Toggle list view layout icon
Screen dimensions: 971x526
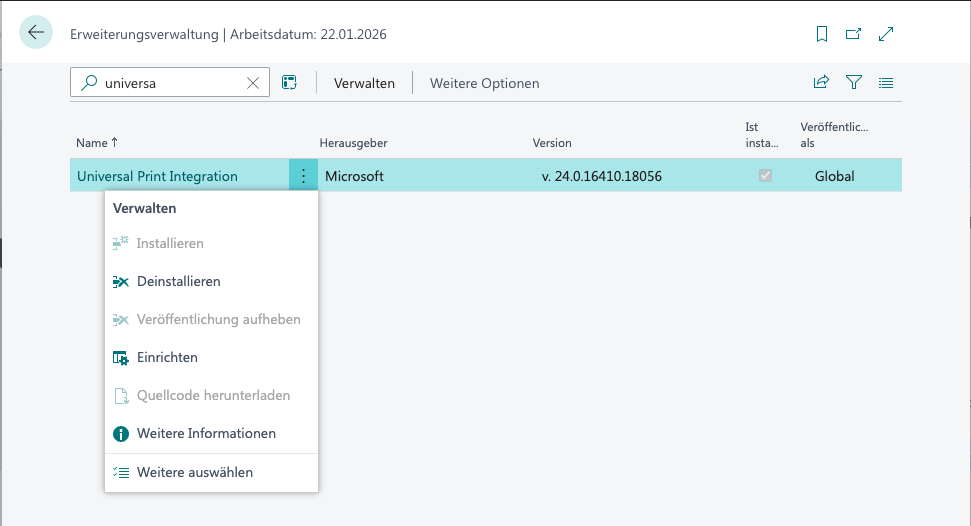[x=289, y=82]
